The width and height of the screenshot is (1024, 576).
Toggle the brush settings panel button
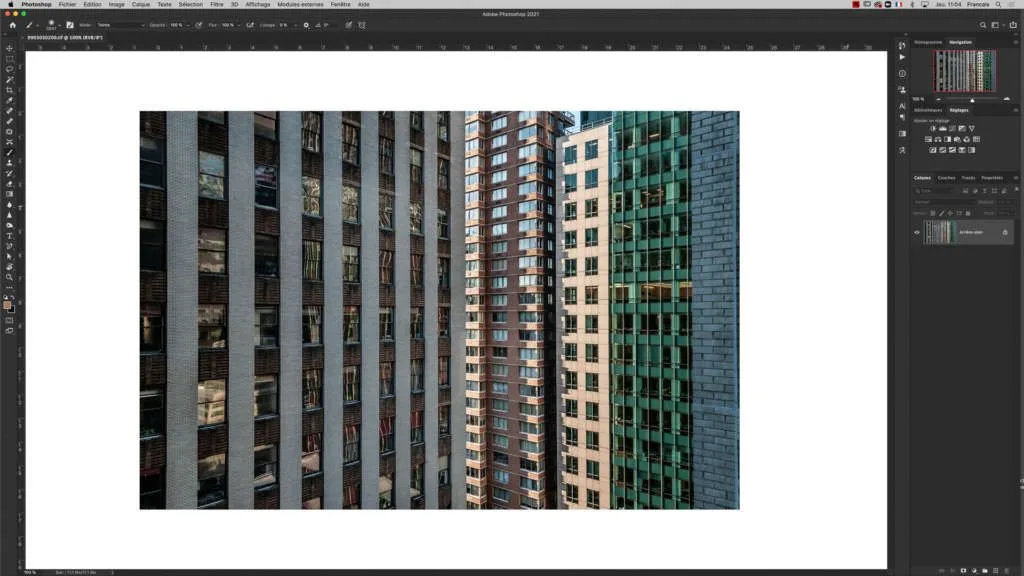(x=70, y=25)
